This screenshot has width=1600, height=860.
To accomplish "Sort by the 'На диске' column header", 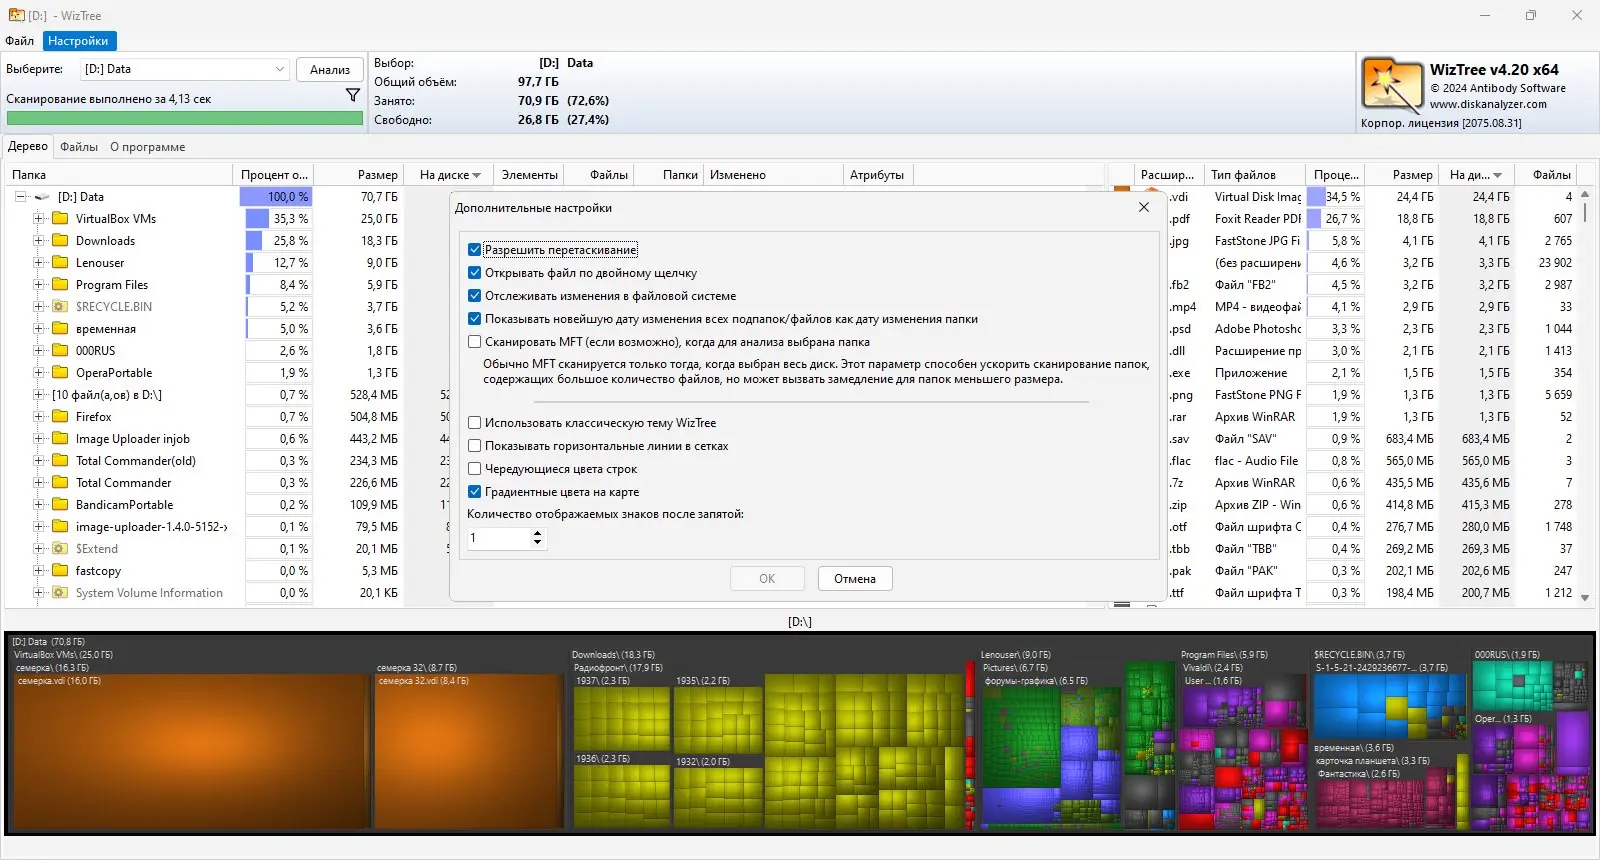I will point(450,175).
